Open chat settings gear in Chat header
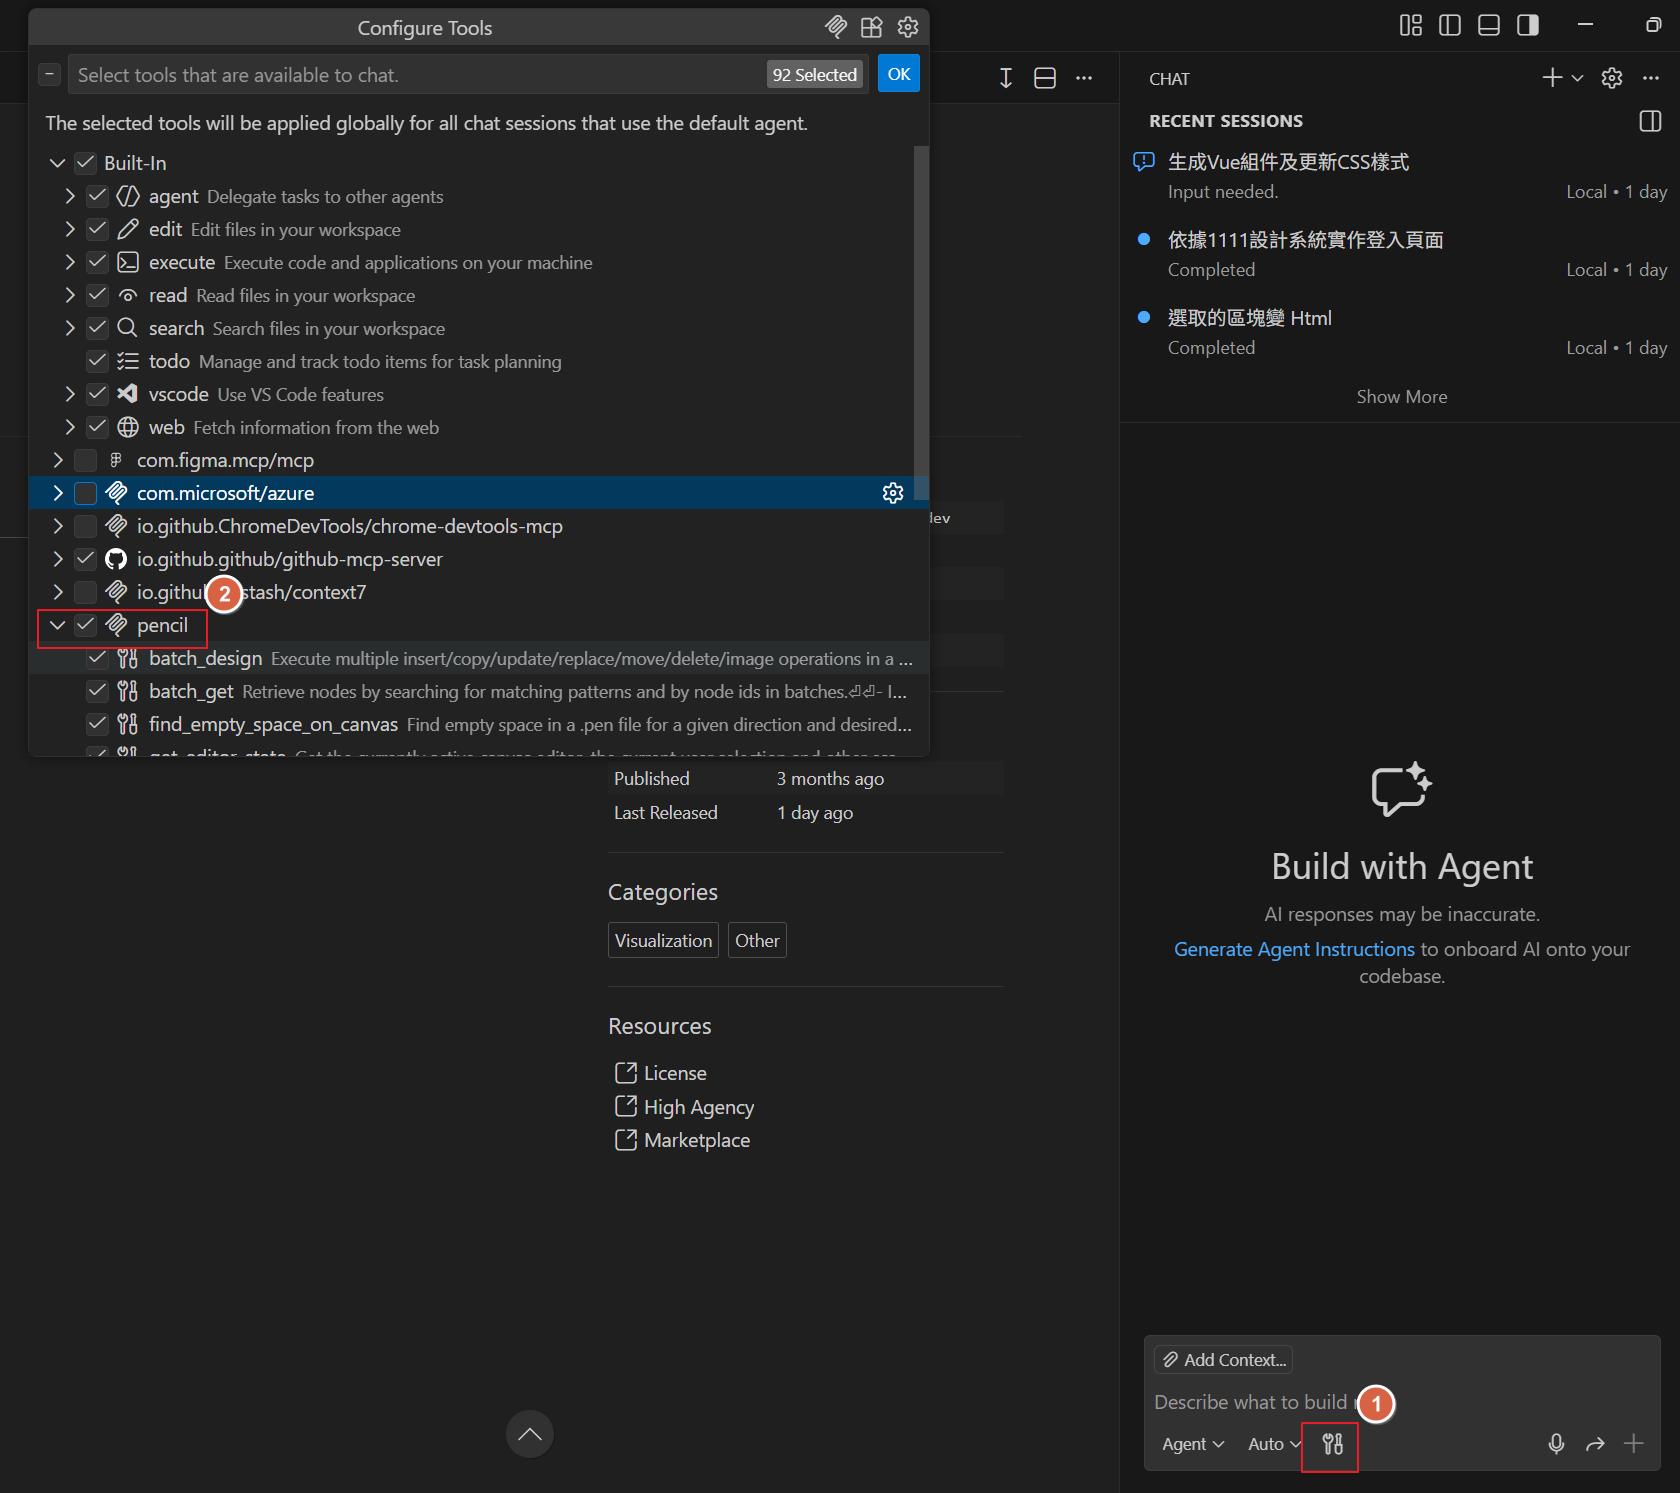 tap(1611, 78)
